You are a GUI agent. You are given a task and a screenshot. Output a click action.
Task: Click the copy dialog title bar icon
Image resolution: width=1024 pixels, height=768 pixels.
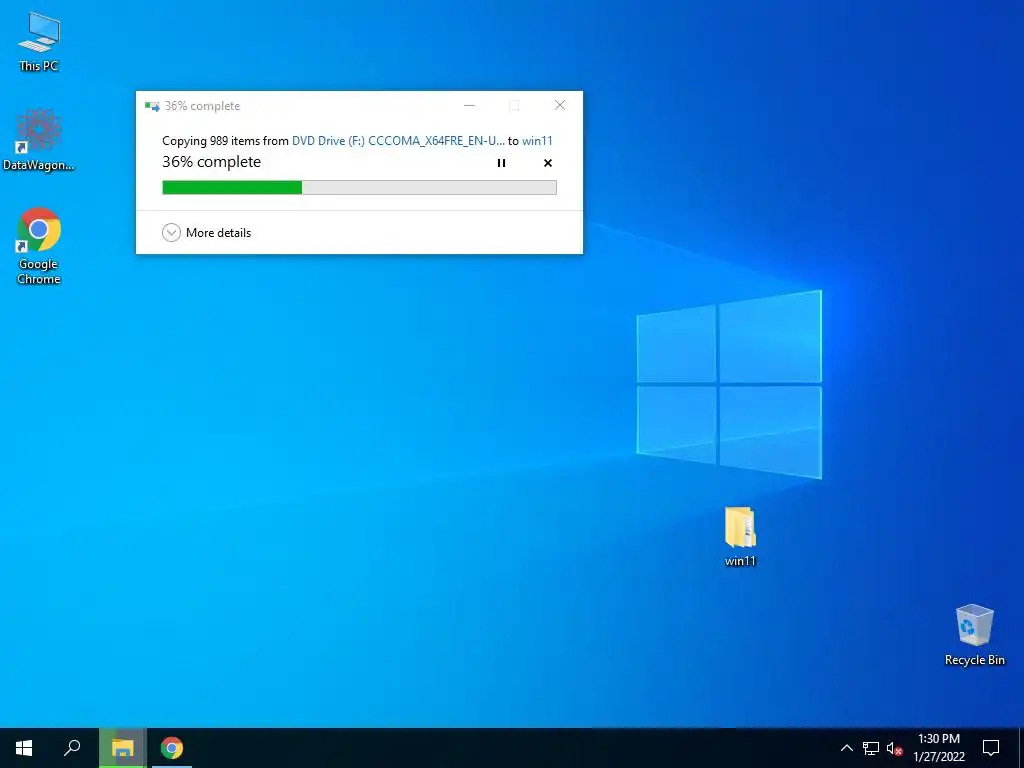point(152,106)
